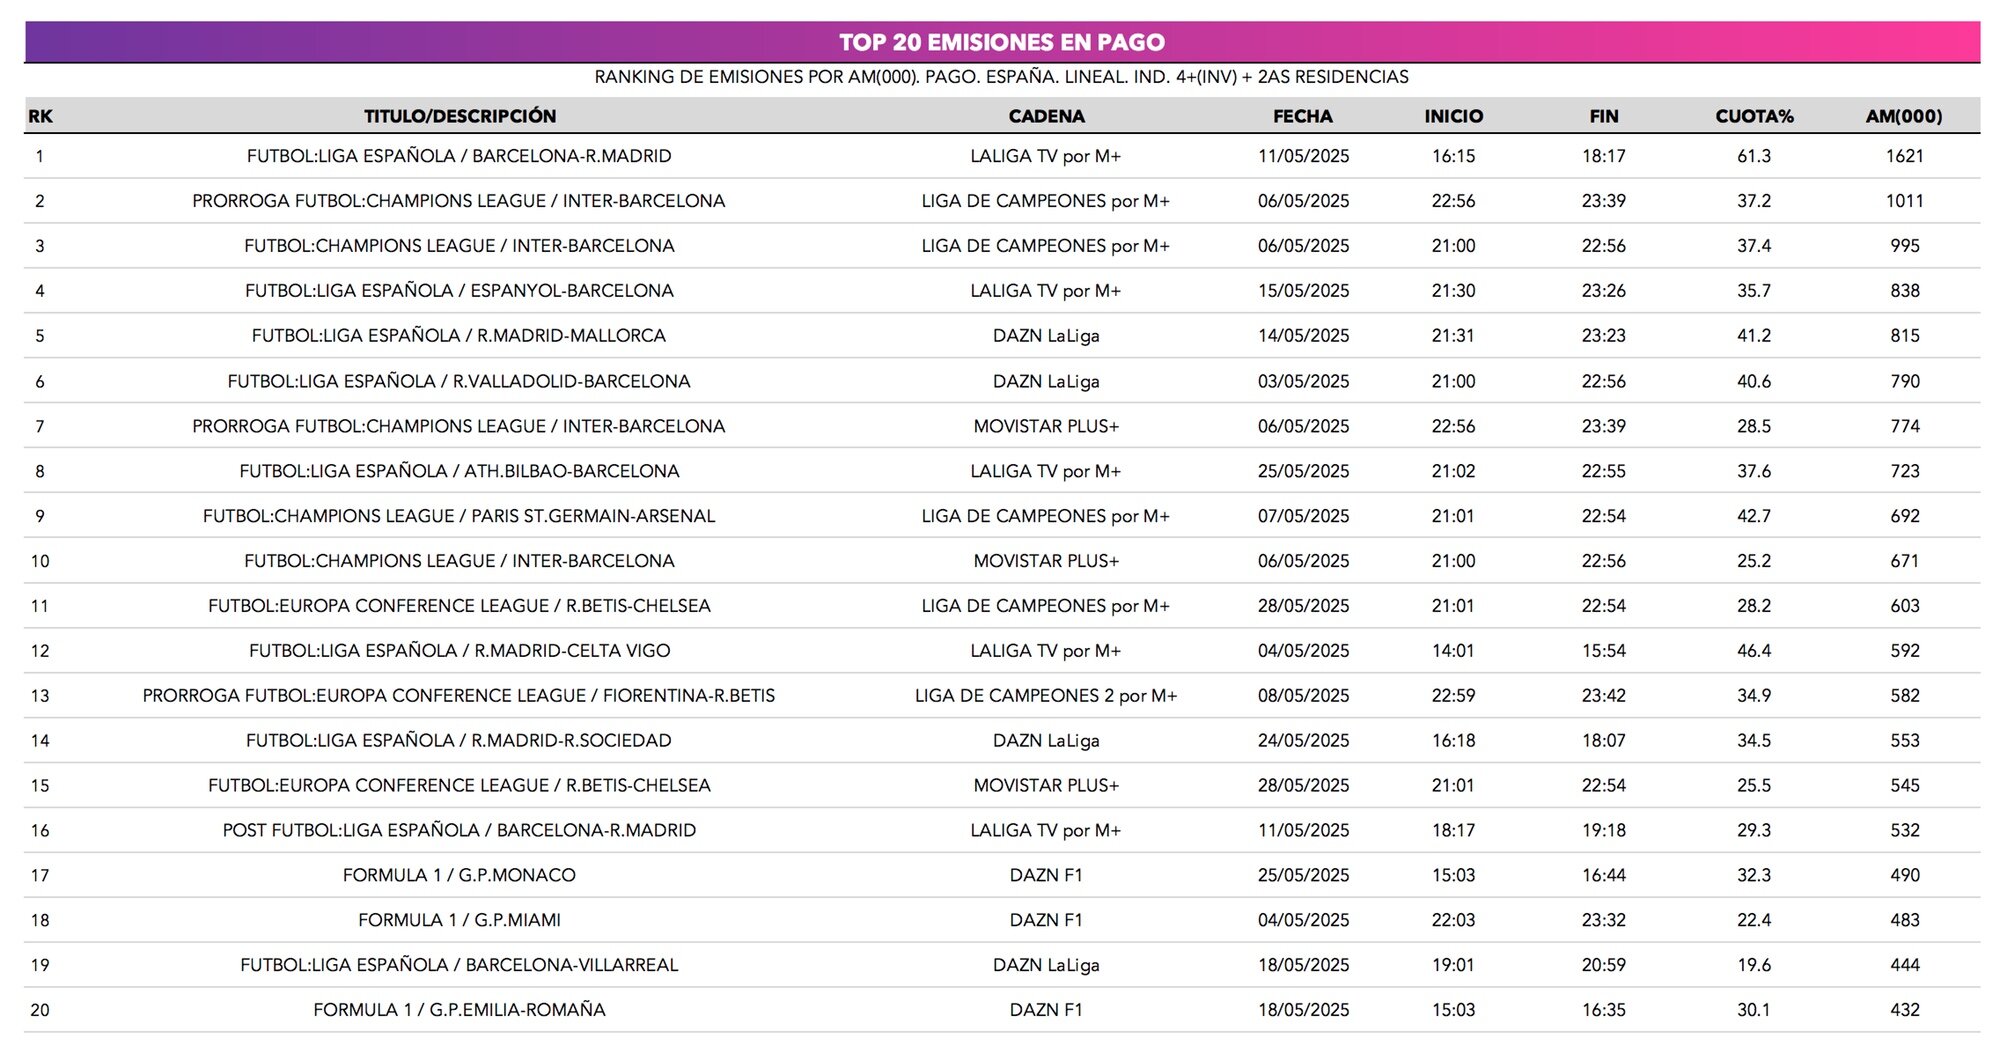This screenshot has height=1053, width=2000.
Task: Click date 15/05/2025
Action: [x=1303, y=291]
